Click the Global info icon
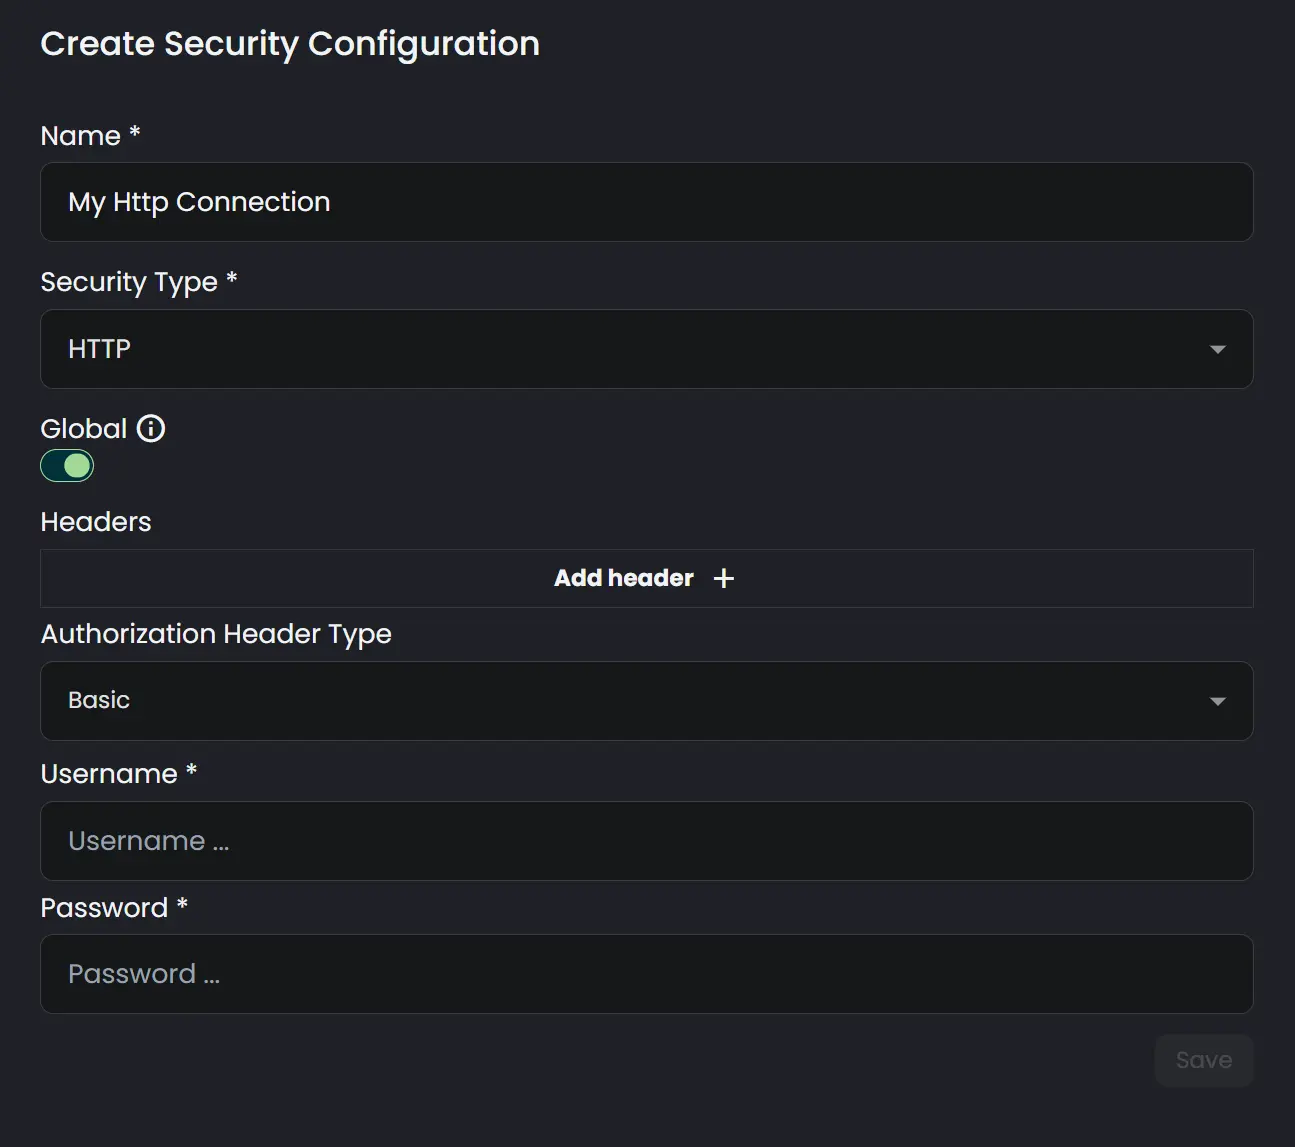Screen dimensions: 1295x1147 [x=151, y=428]
